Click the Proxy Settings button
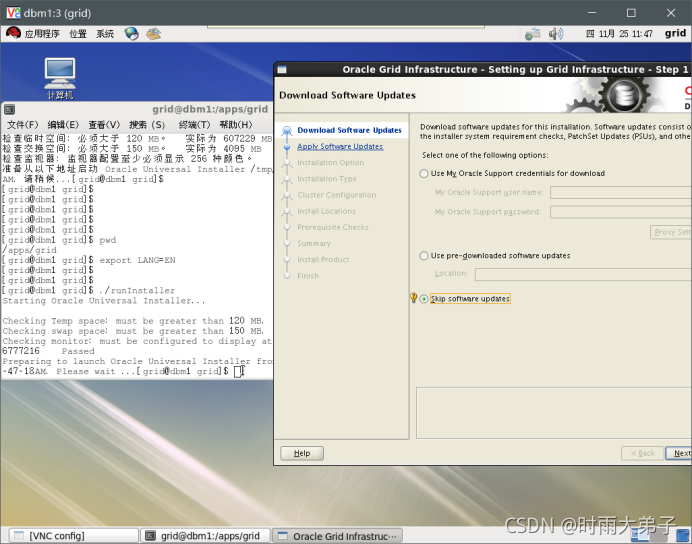This screenshot has width=692, height=544. (x=671, y=232)
